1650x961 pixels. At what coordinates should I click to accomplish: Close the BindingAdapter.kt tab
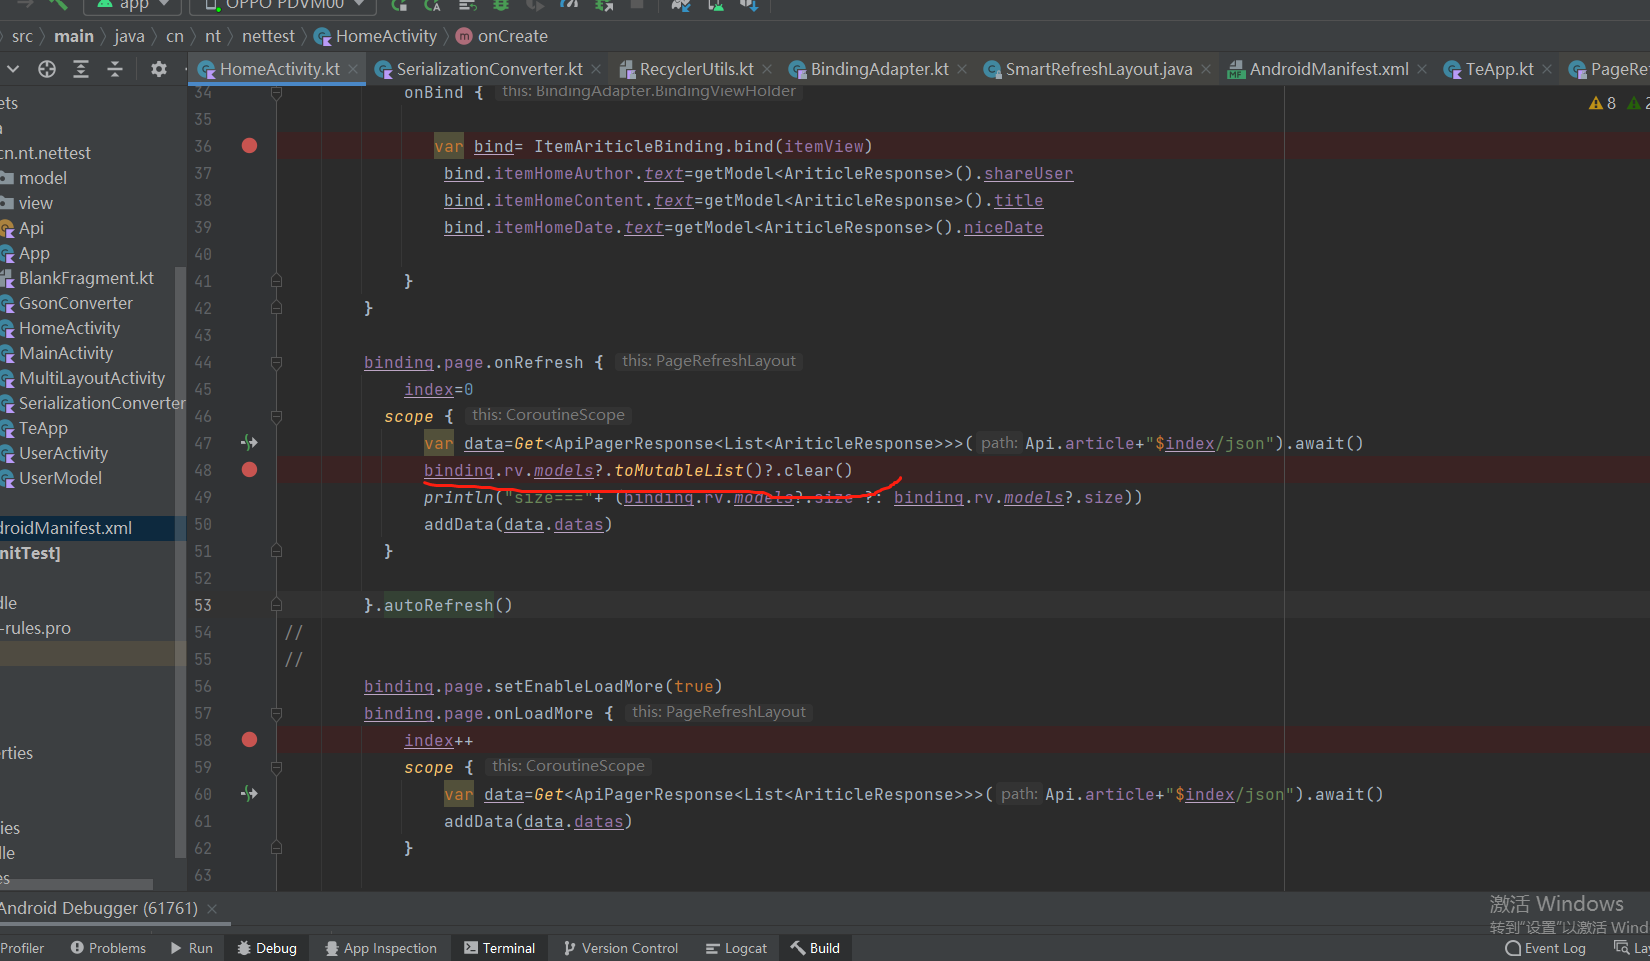(x=962, y=69)
